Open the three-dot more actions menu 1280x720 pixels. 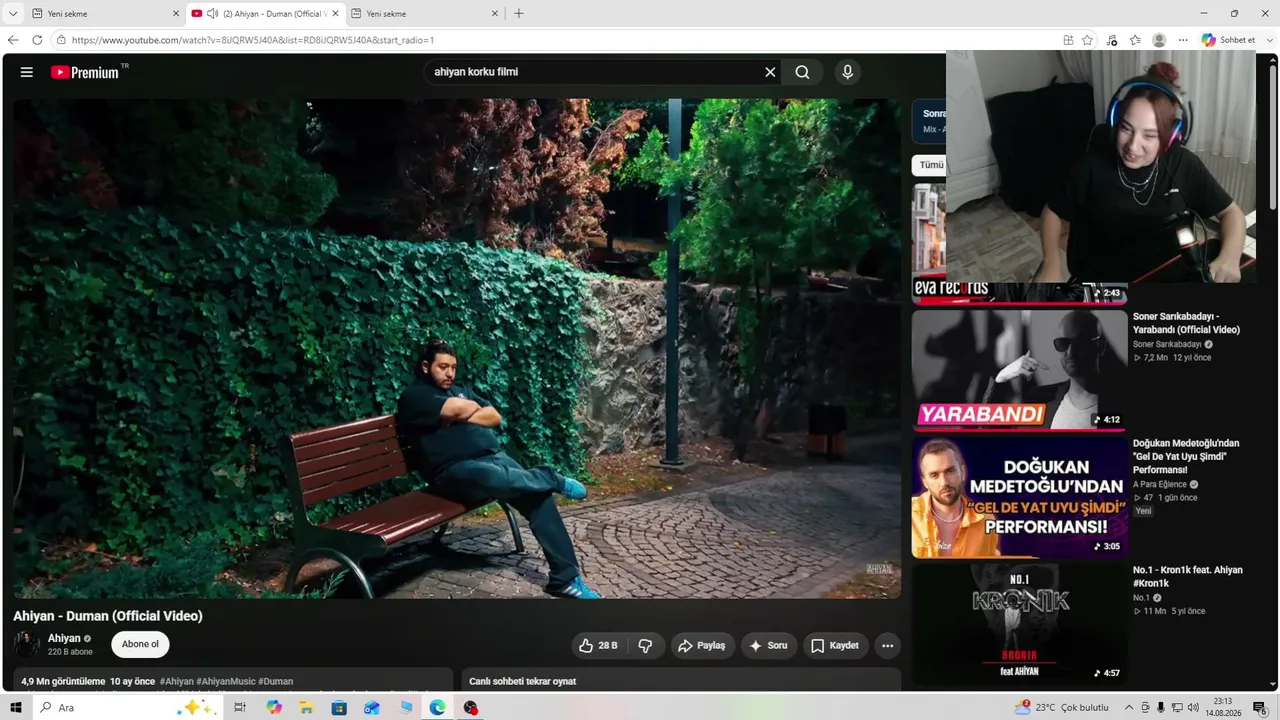887,646
